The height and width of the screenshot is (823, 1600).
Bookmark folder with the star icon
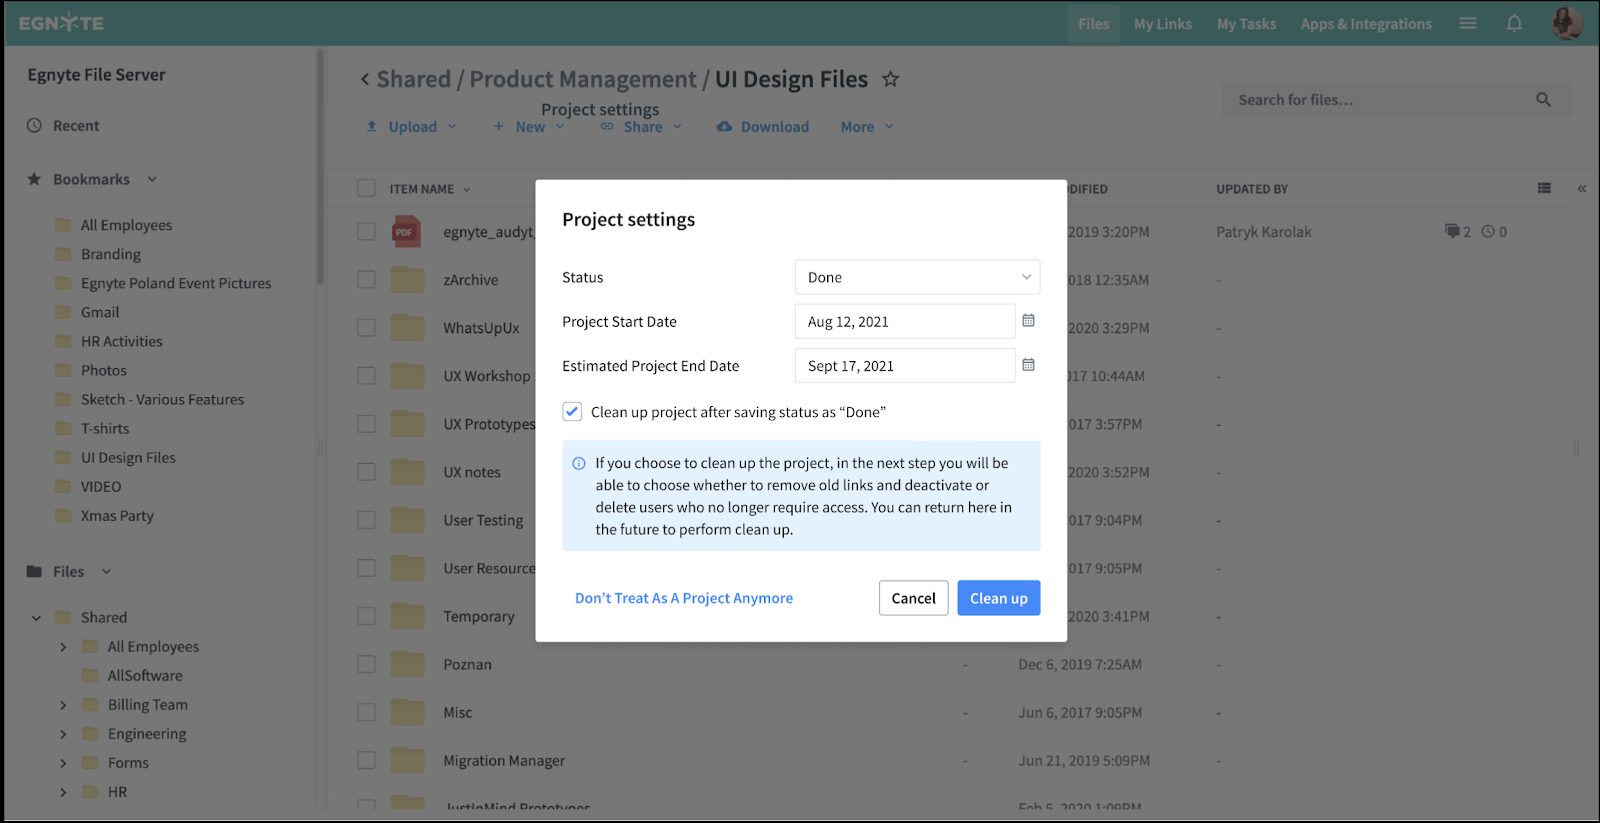890,79
